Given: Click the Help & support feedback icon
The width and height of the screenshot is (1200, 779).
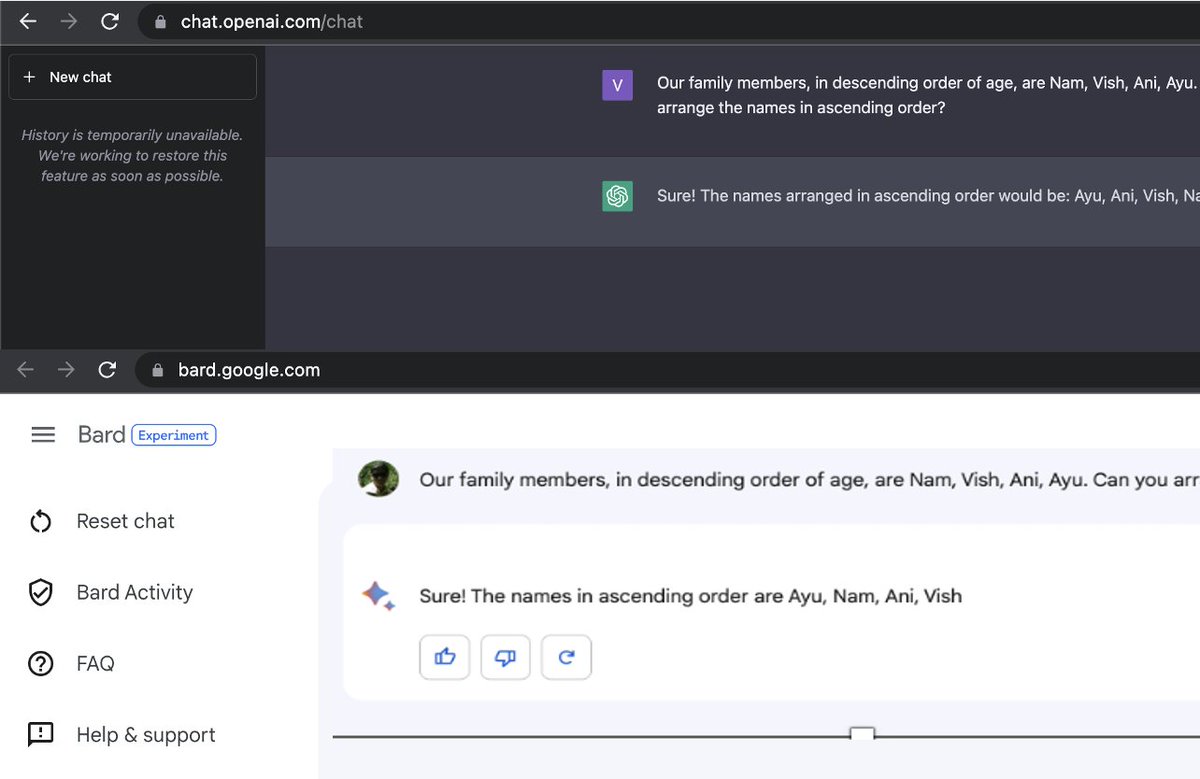Looking at the screenshot, I should click(x=40, y=735).
